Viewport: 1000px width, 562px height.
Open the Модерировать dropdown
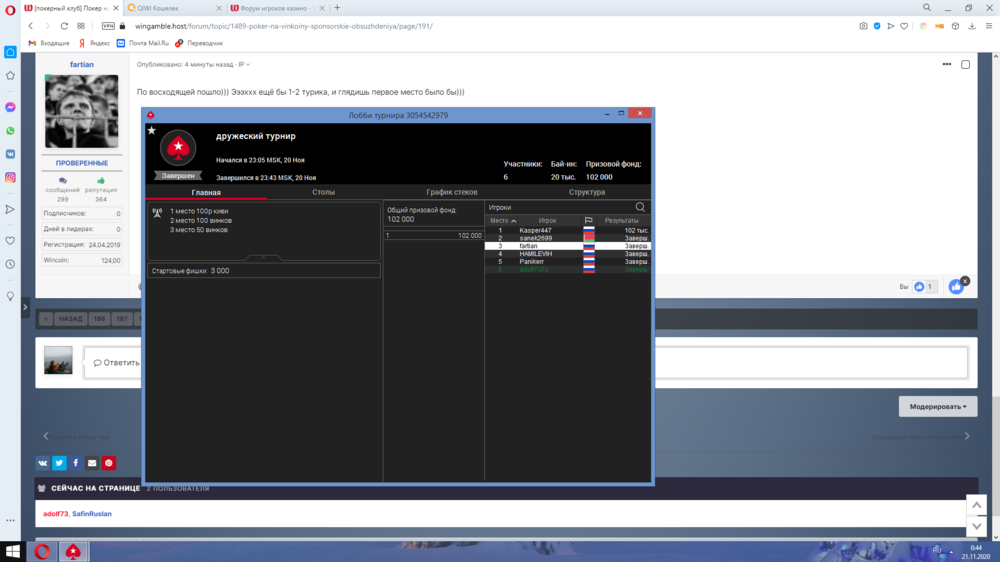[x=938, y=407]
